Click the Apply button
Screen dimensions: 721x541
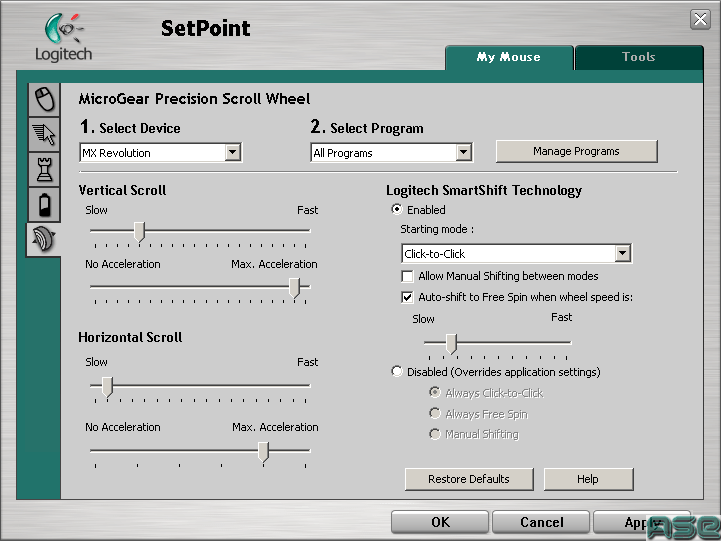pos(642,522)
